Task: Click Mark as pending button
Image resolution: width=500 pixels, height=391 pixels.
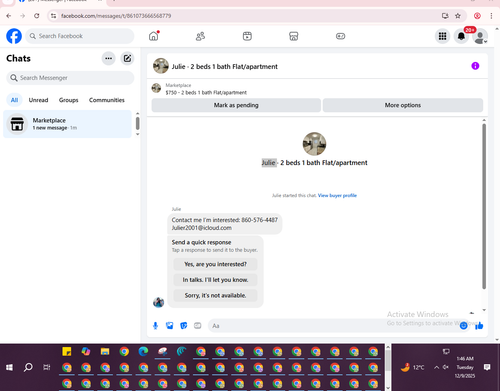Action: 236,105
